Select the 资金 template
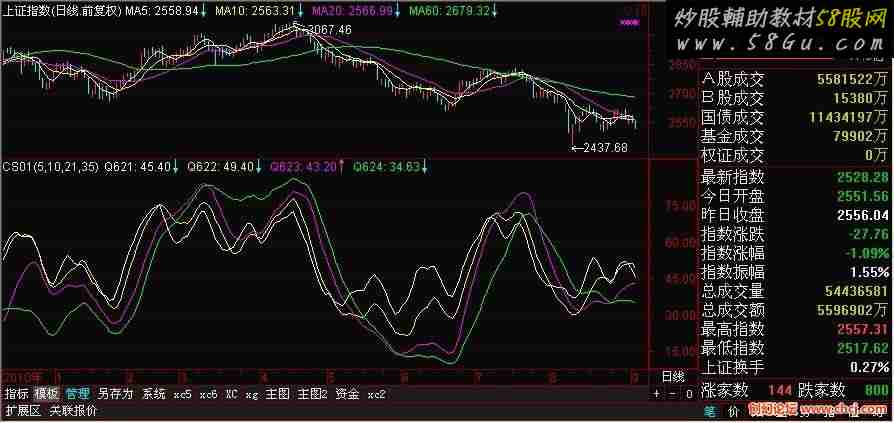This screenshot has width=894, height=423. coord(347,393)
